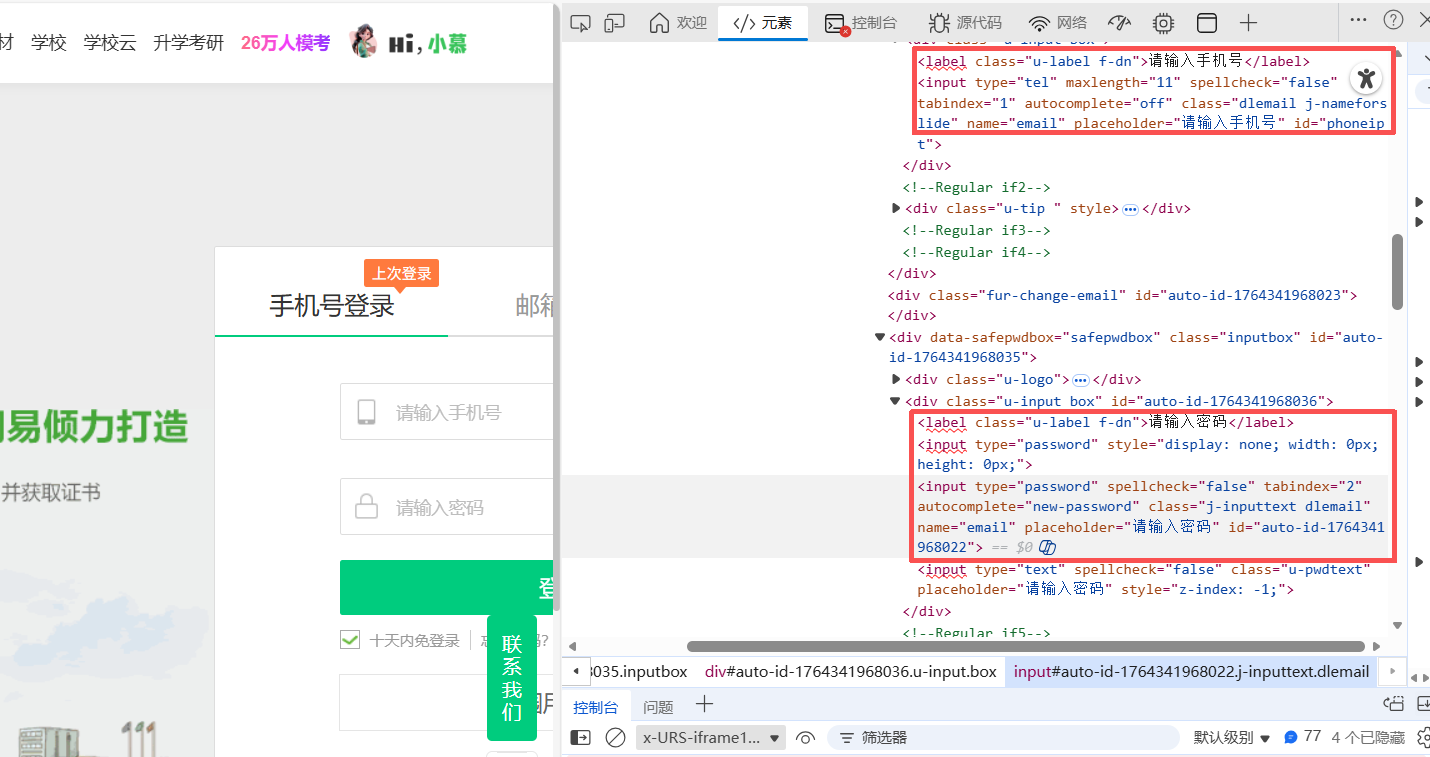Click the Hi, 小慕 avatar

click(408, 42)
